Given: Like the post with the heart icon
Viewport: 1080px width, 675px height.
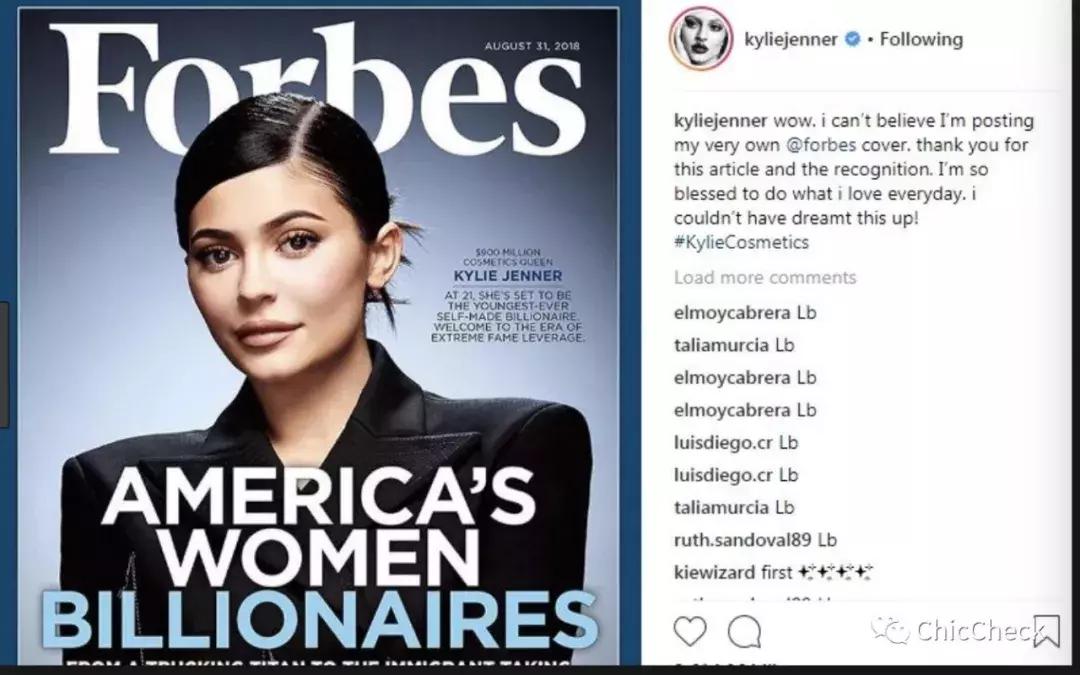Looking at the screenshot, I should tap(689, 631).
